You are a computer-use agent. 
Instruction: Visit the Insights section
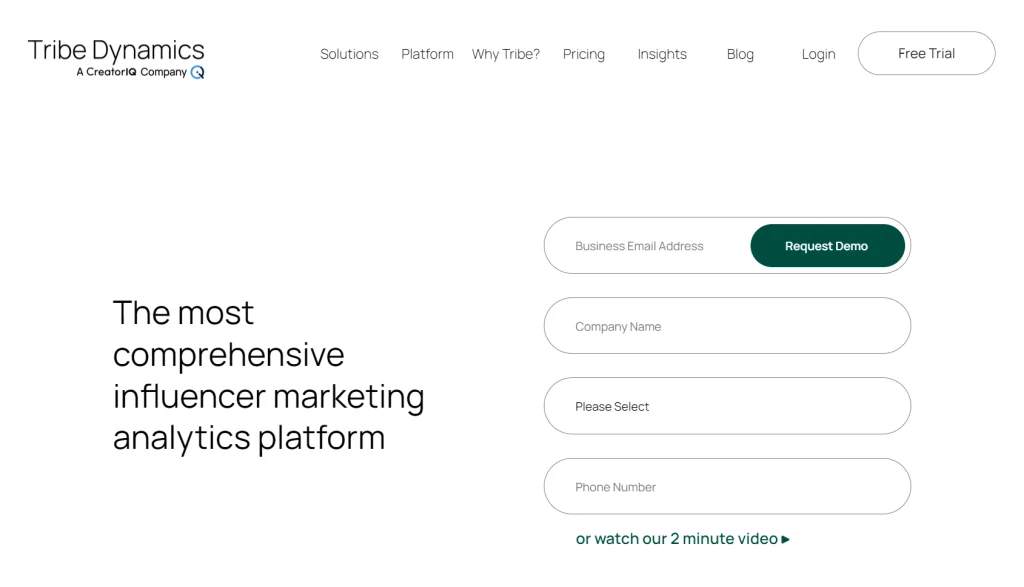(662, 54)
